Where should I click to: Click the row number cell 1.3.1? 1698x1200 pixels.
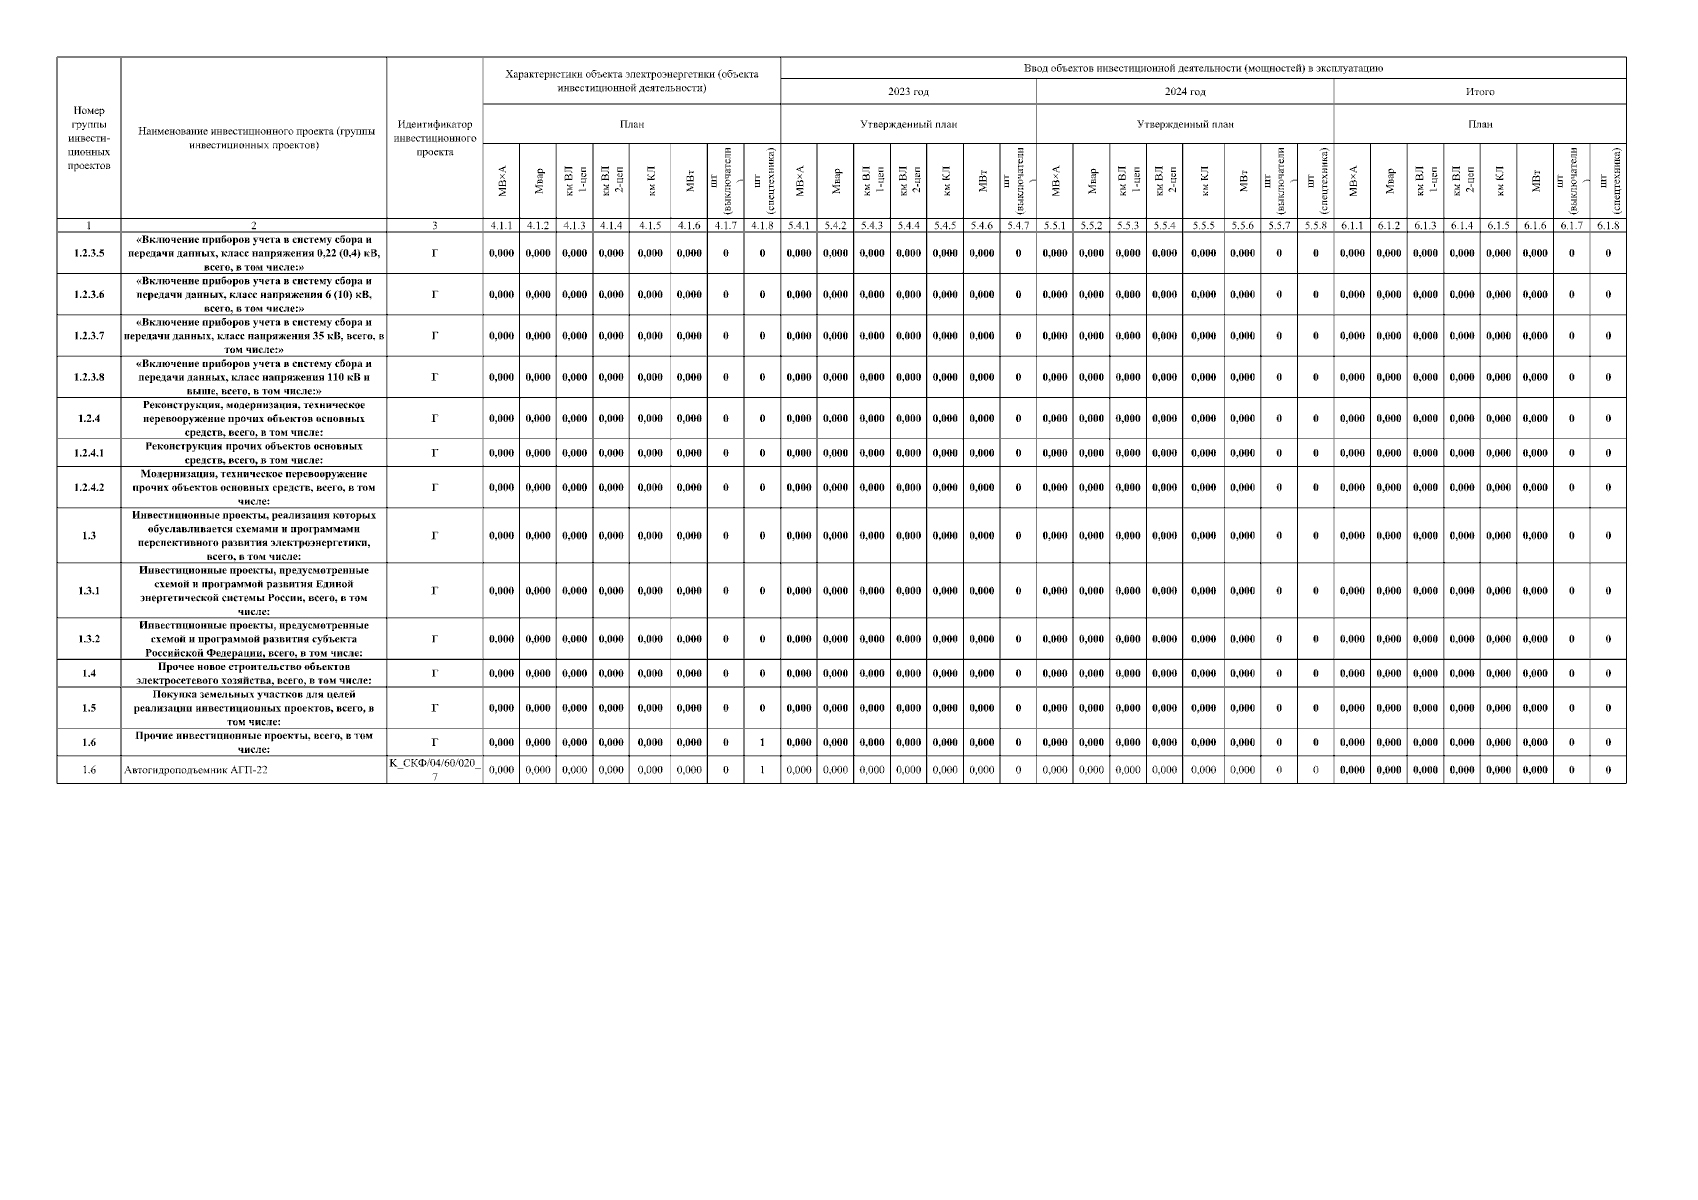(89, 590)
